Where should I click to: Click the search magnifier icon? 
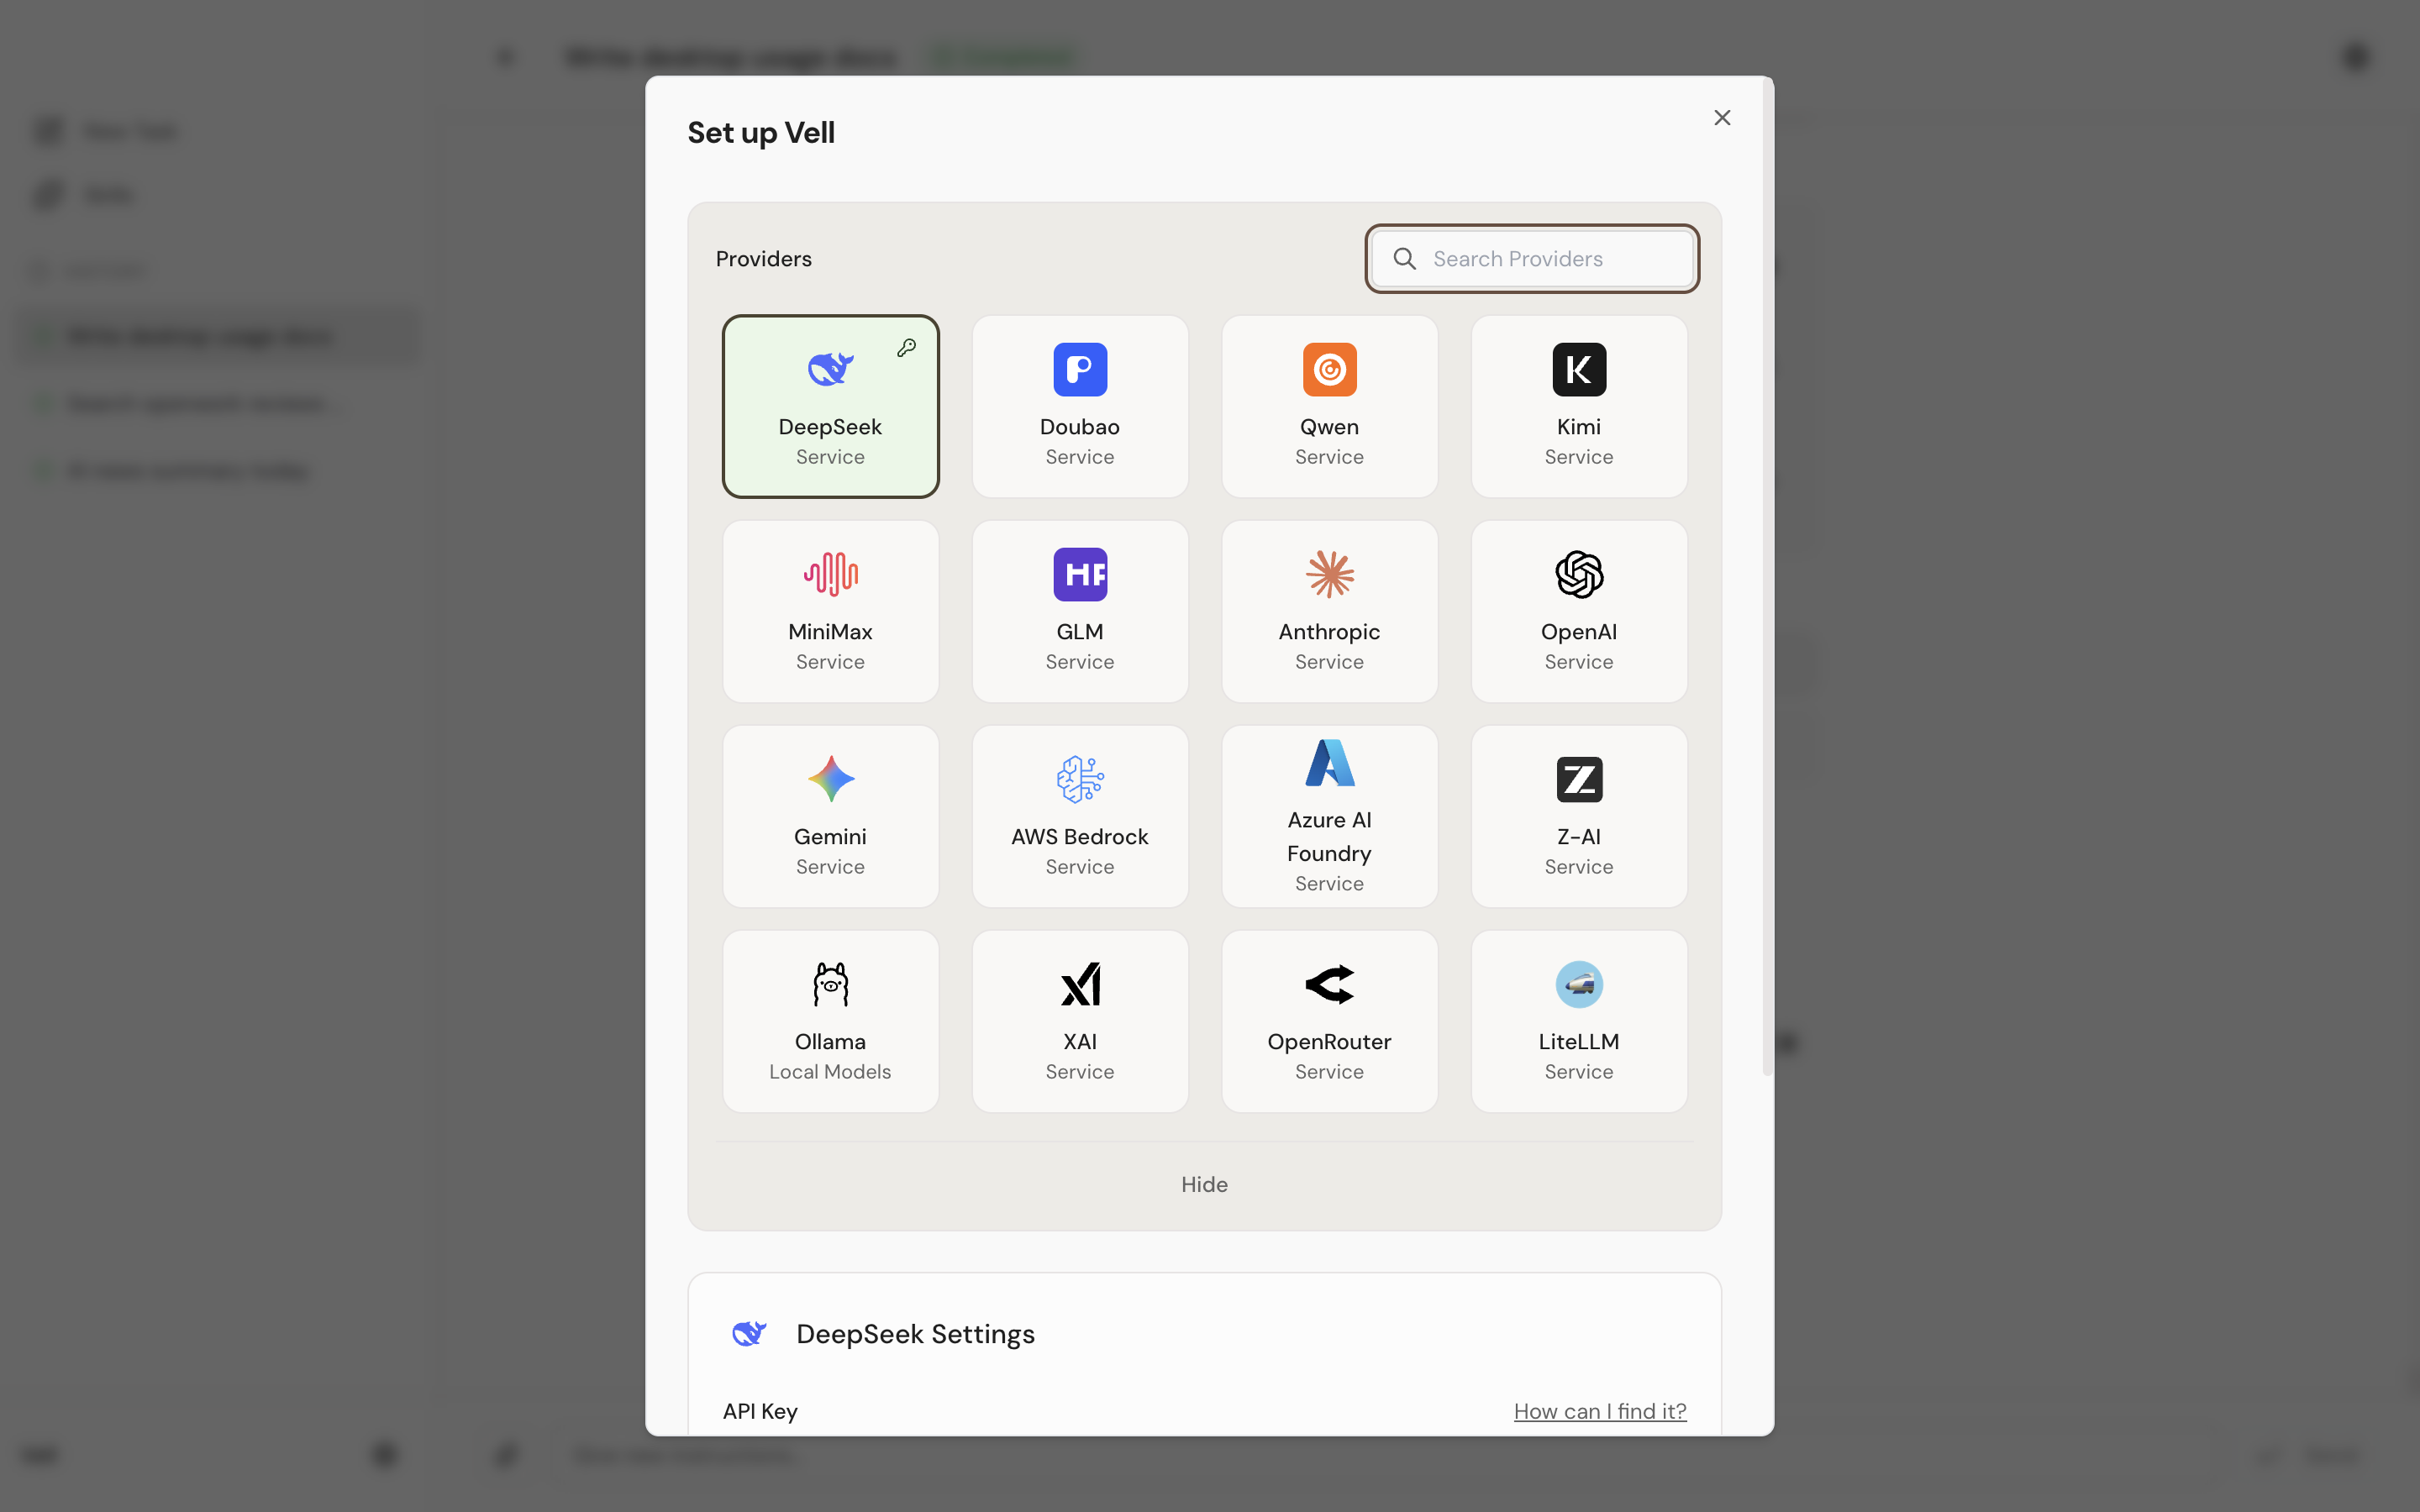(x=1404, y=259)
